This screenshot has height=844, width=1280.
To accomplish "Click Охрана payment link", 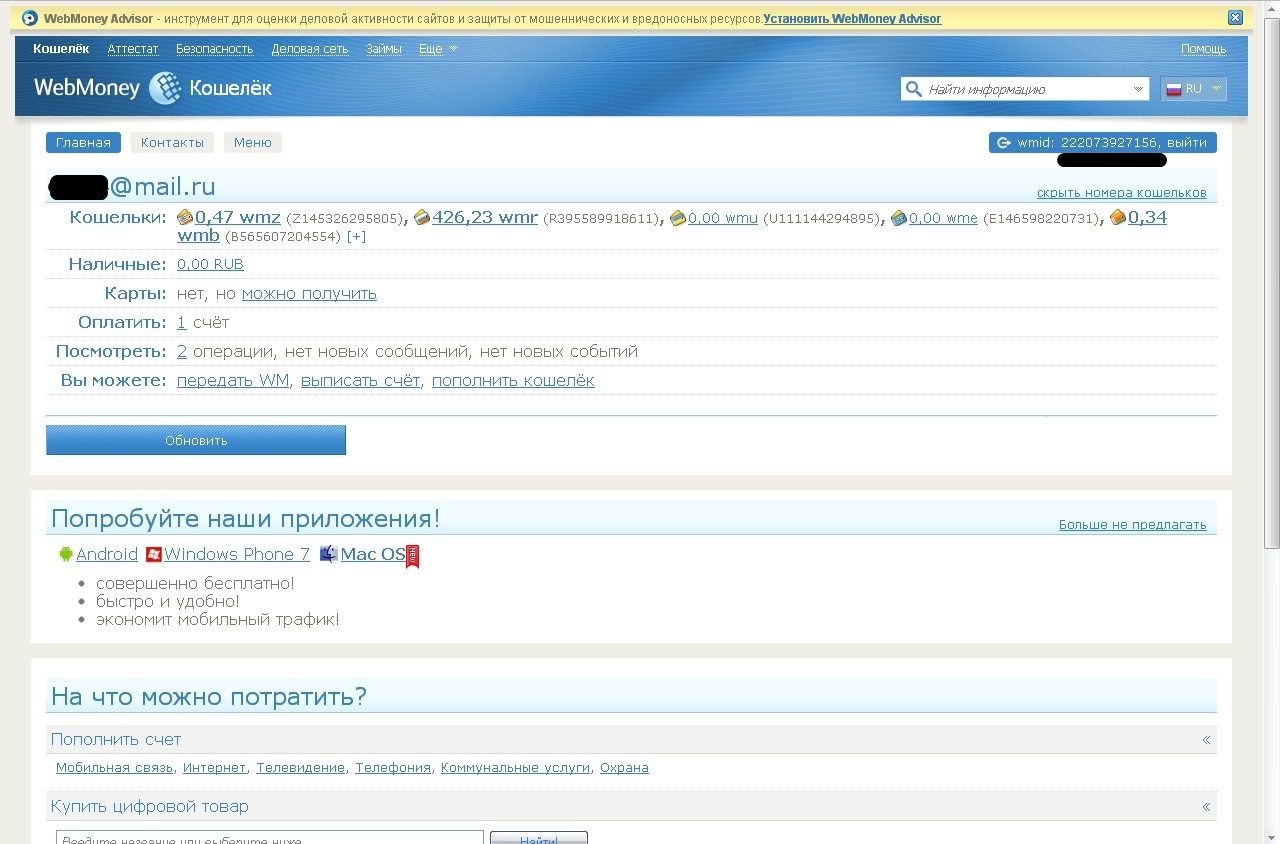I will coord(624,768).
